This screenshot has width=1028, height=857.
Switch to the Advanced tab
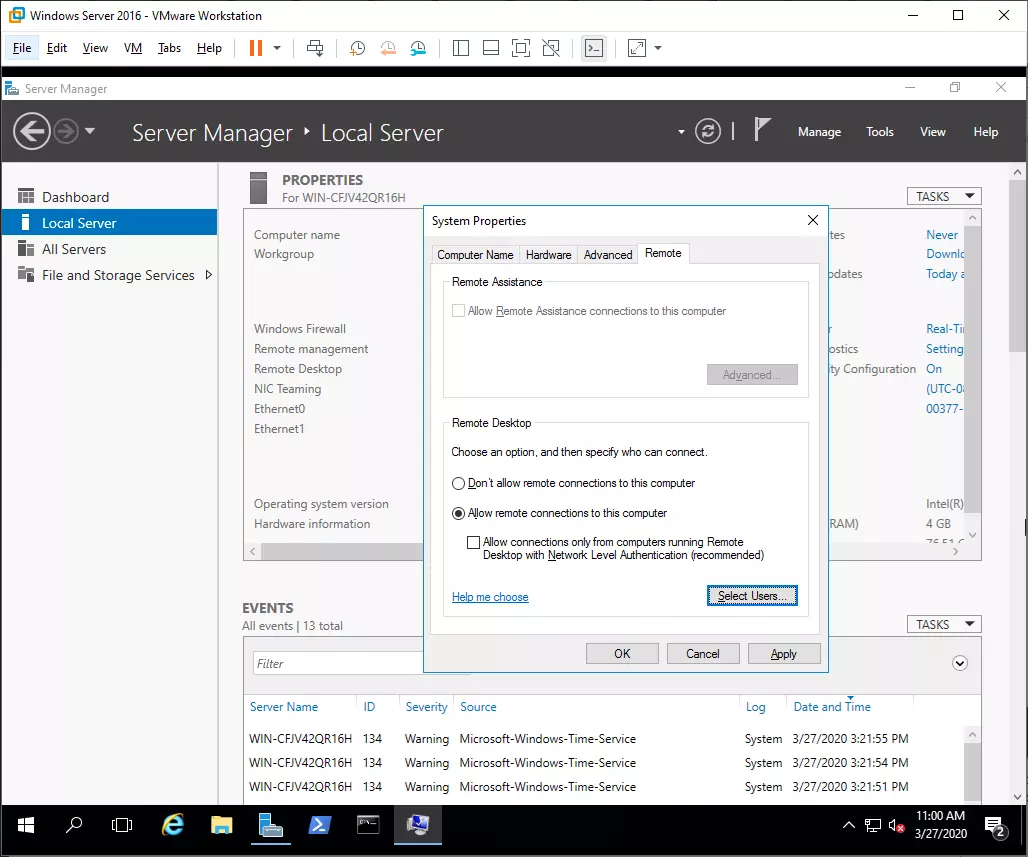(608, 254)
